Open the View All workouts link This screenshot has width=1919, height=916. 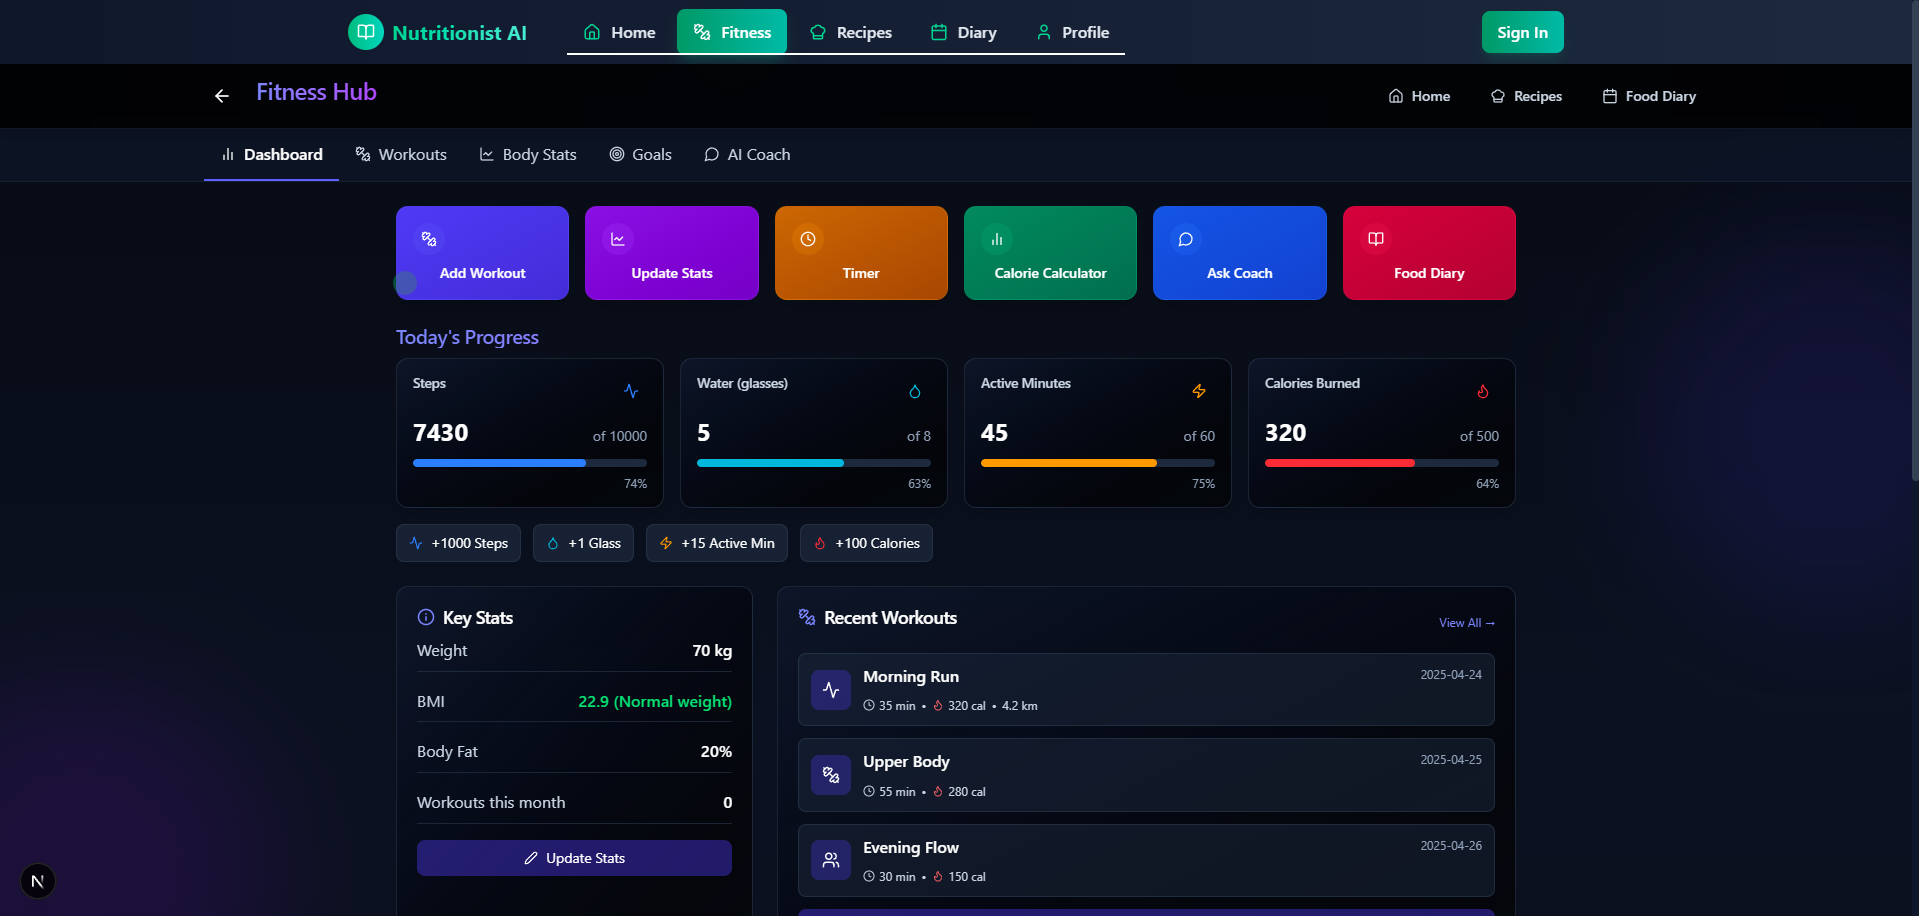(1467, 623)
